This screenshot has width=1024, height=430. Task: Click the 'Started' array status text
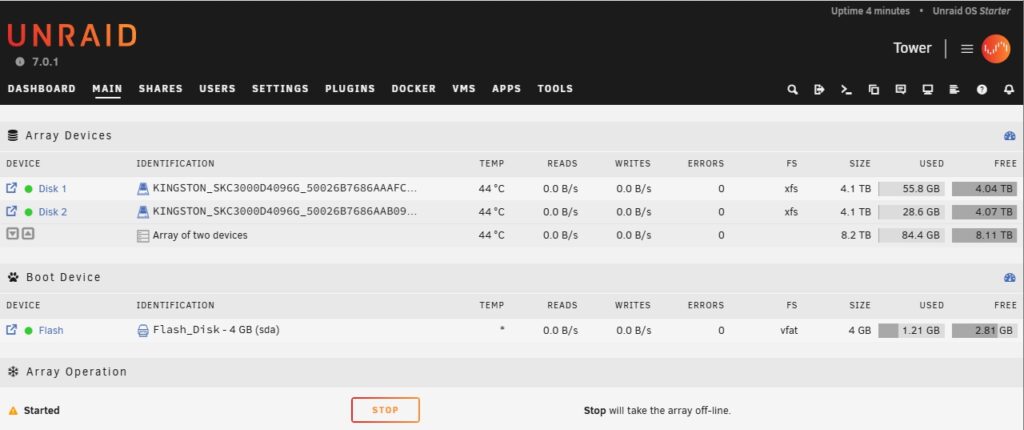coord(42,410)
